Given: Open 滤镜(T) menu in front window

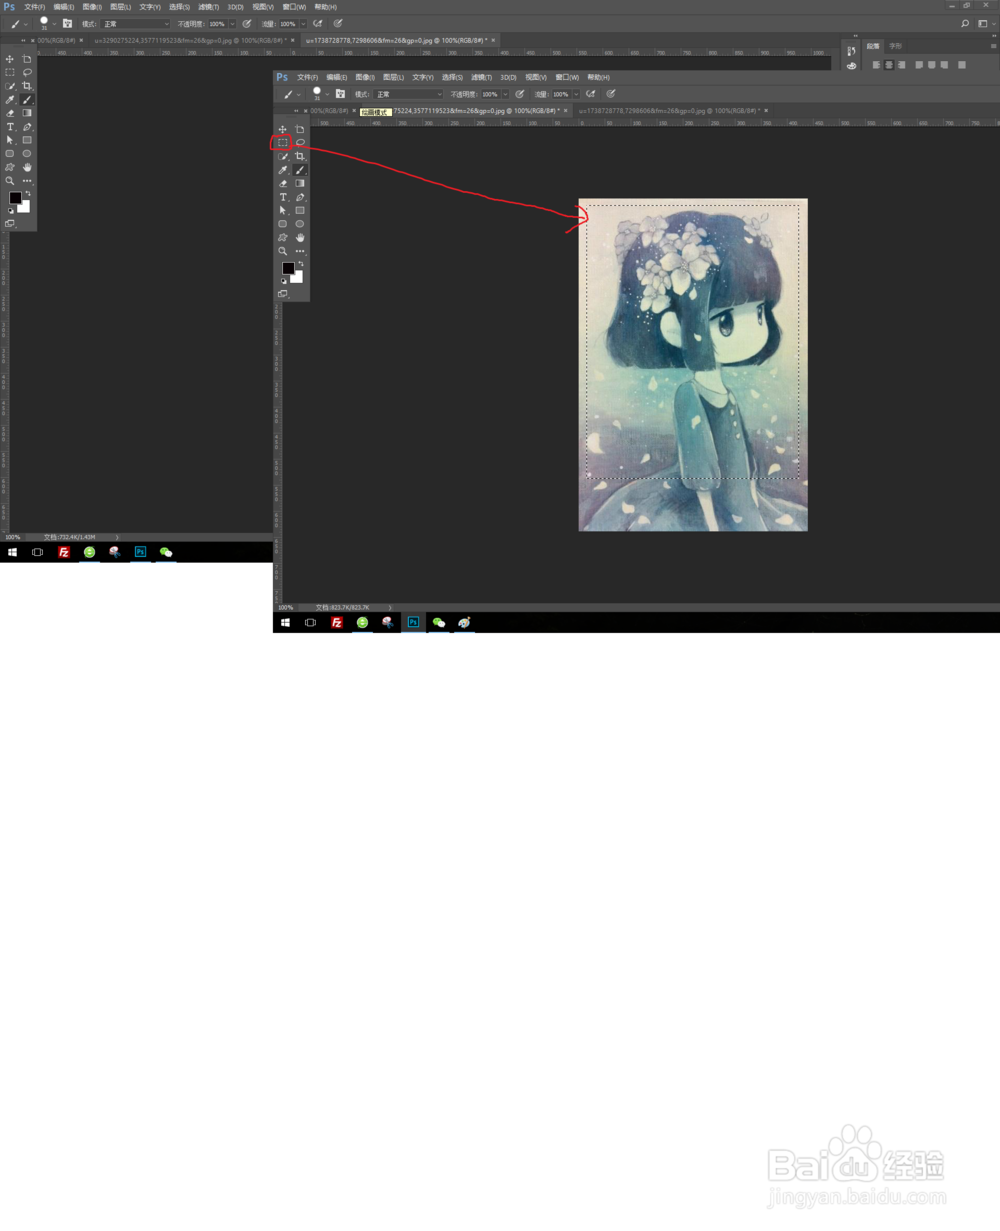Looking at the screenshot, I should point(482,77).
